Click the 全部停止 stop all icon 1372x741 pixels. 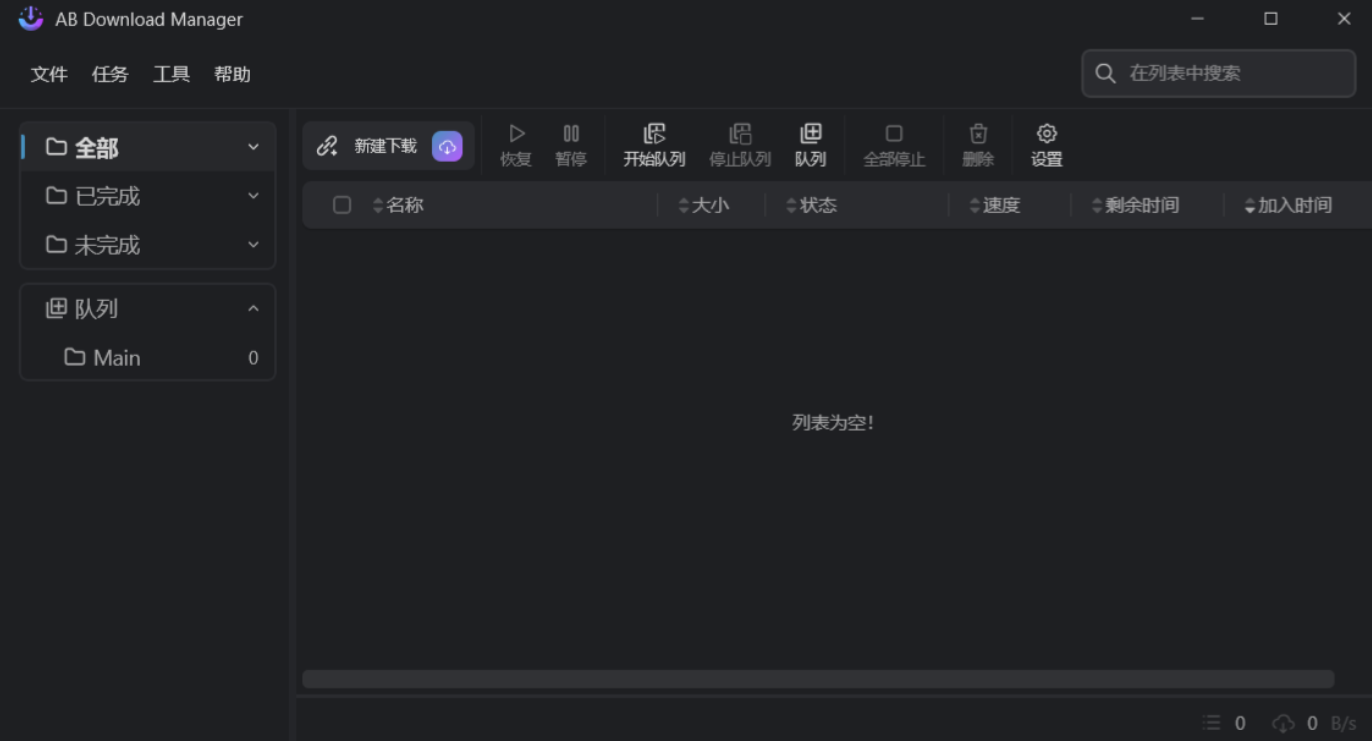tap(894, 133)
